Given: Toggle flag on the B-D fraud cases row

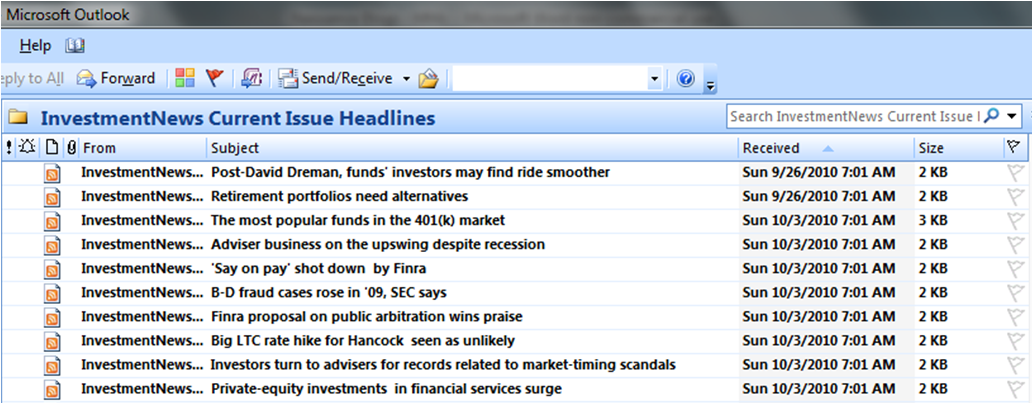Looking at the screenshot, I should tap(1015, 293).
